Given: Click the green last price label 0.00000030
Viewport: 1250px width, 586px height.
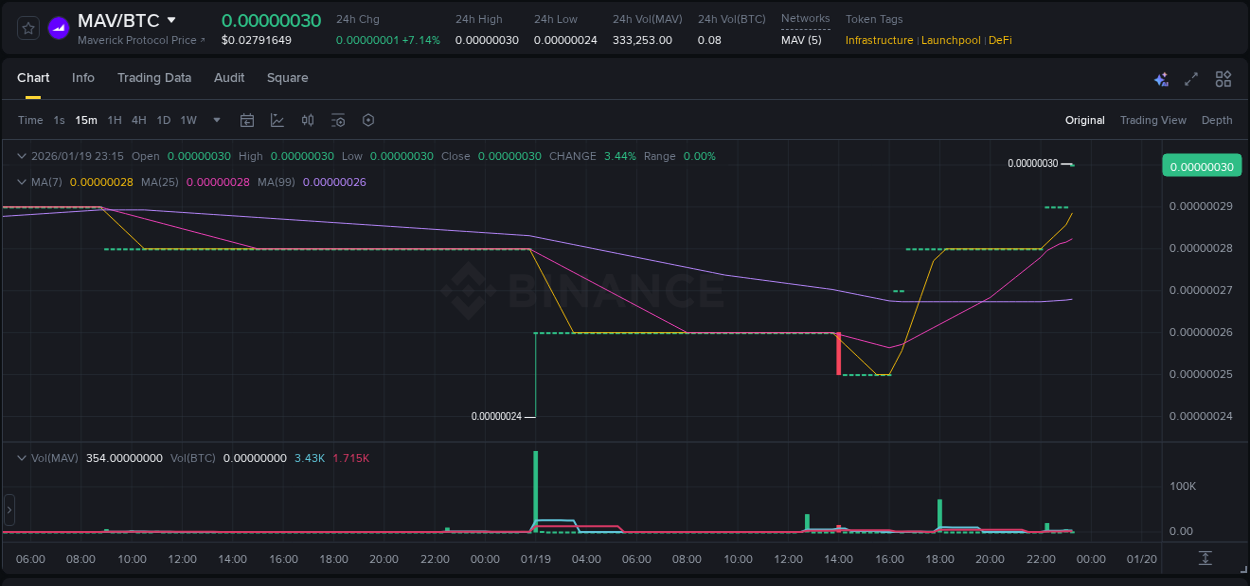Looking at the screenshot, I should pyautogui.click(x=1201, y=165).
